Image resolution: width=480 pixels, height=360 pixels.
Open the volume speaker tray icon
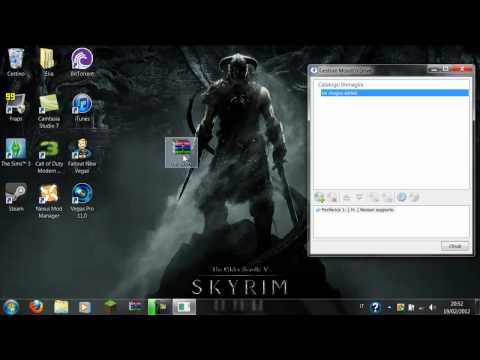coord(432,307)
